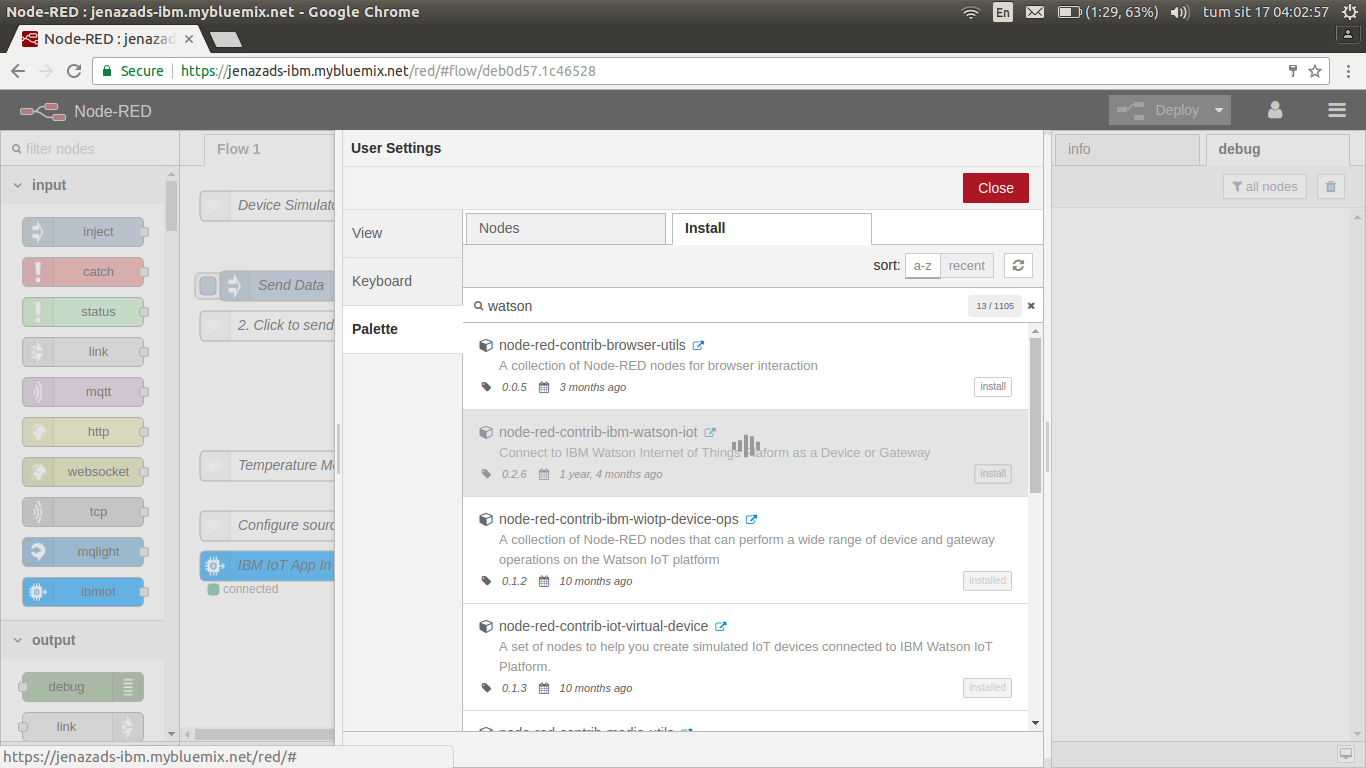Screen dimensions: 1366x768
Task: Open node-red-contrib-browser-utils external link icon
Action: coord(699,346)
